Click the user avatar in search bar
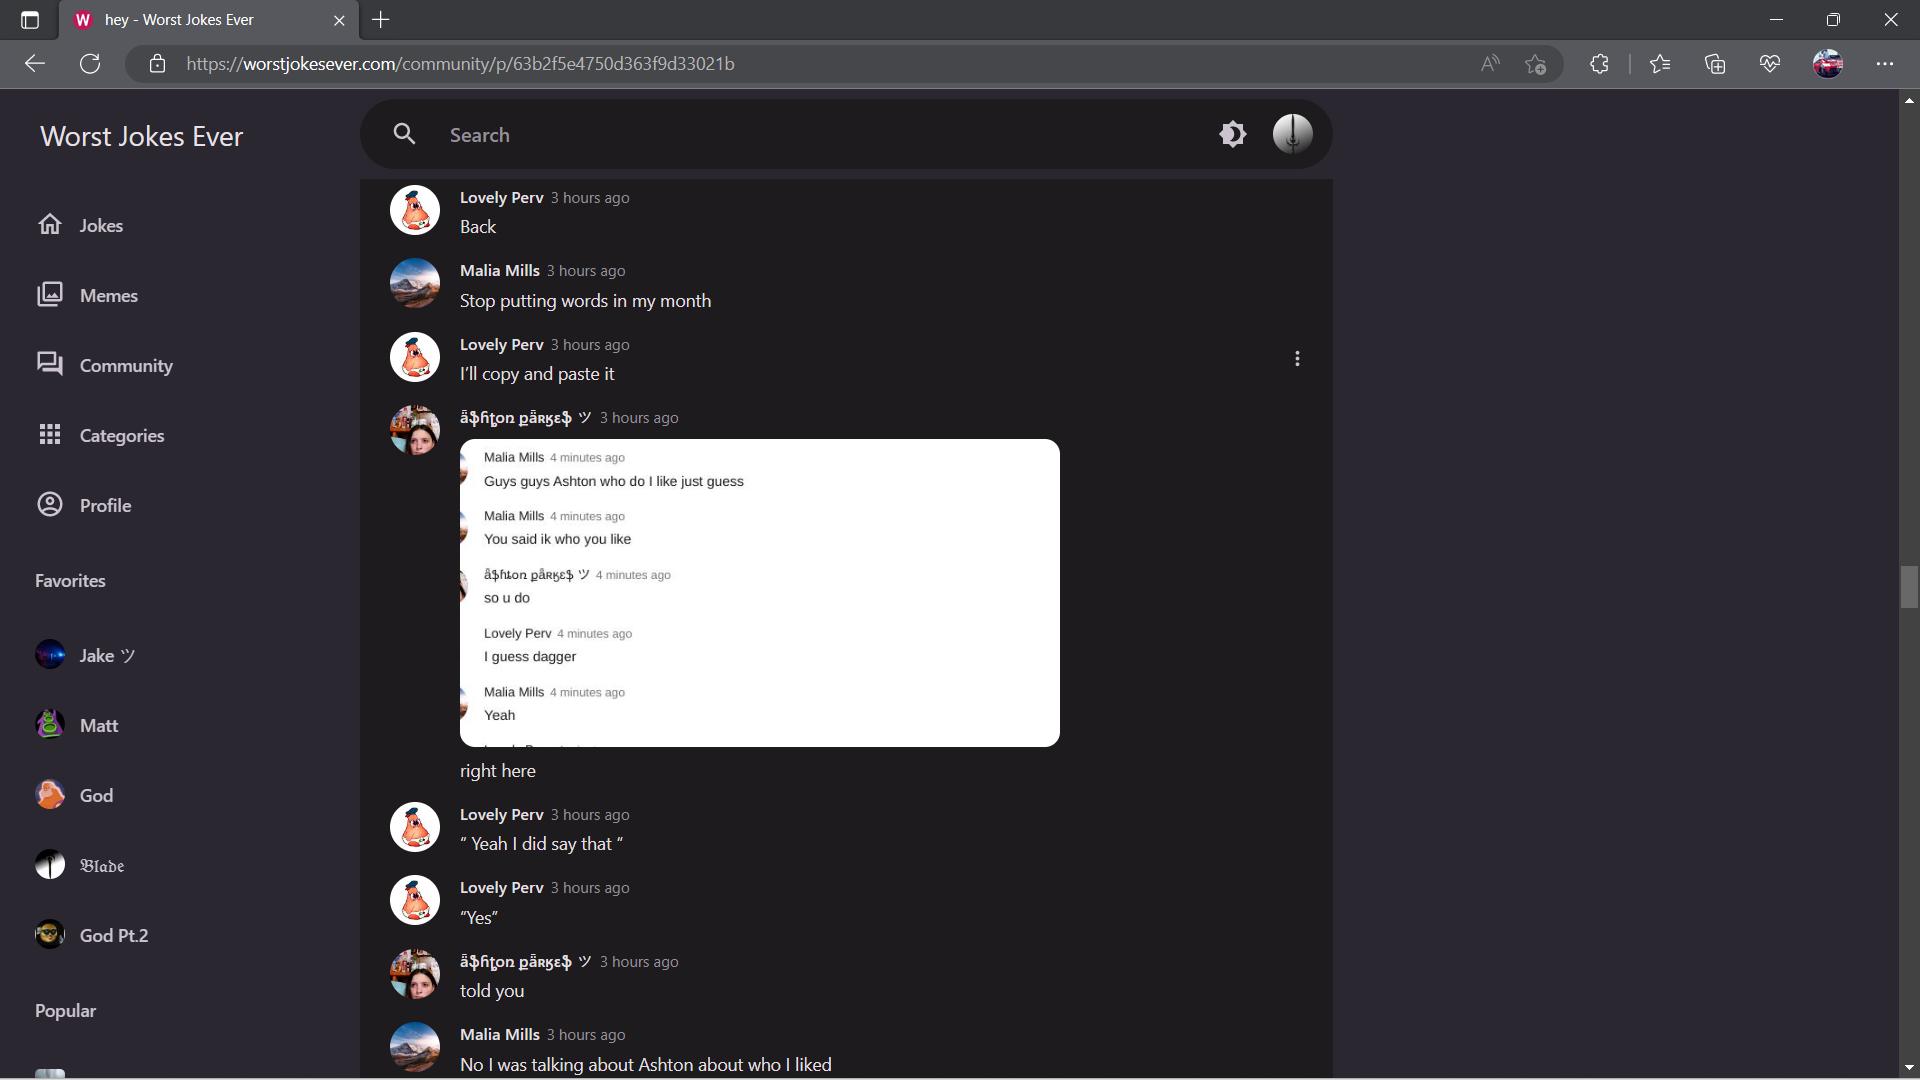The image size is (1920, 1080). (1292, 134)
